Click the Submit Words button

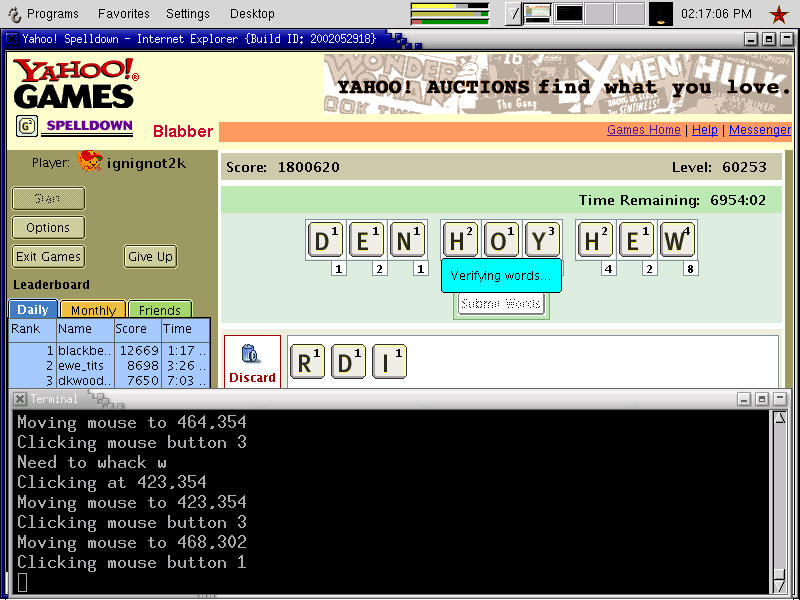(501, 304)
